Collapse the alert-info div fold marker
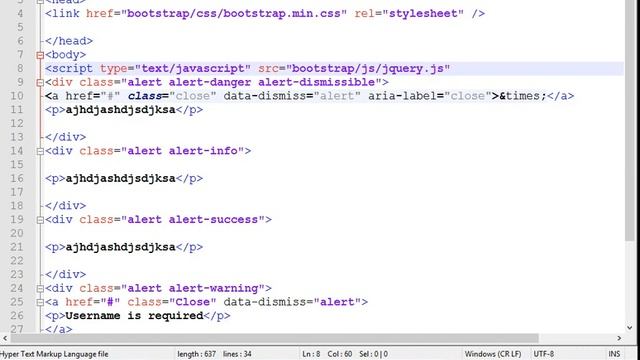The width and height of the screenshot is (640, 360). point(40,151)
